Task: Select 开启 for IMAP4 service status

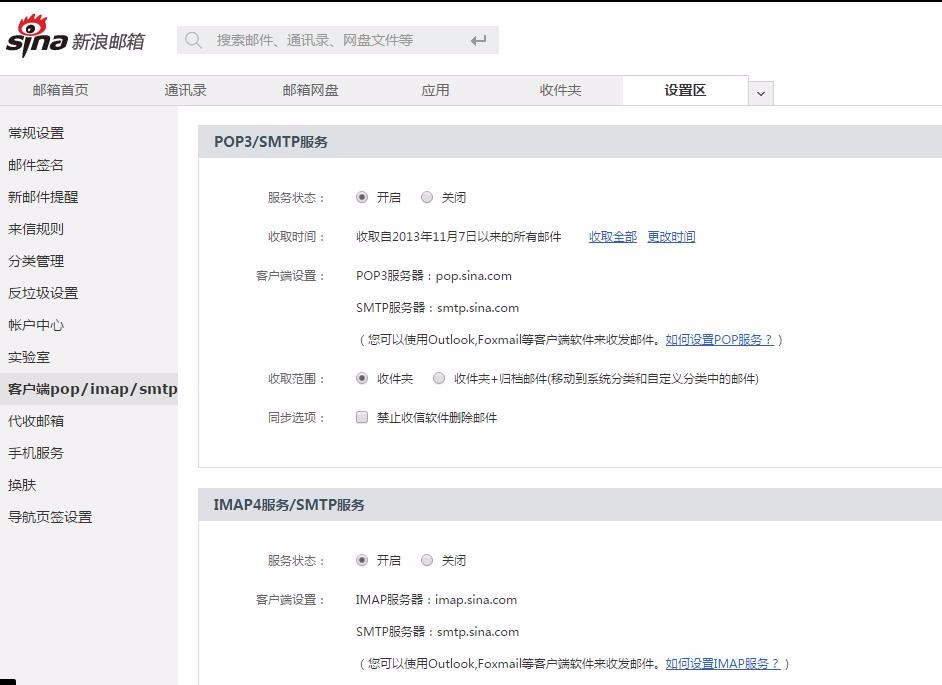Action: pyautogui.click(x=362, y=560)
